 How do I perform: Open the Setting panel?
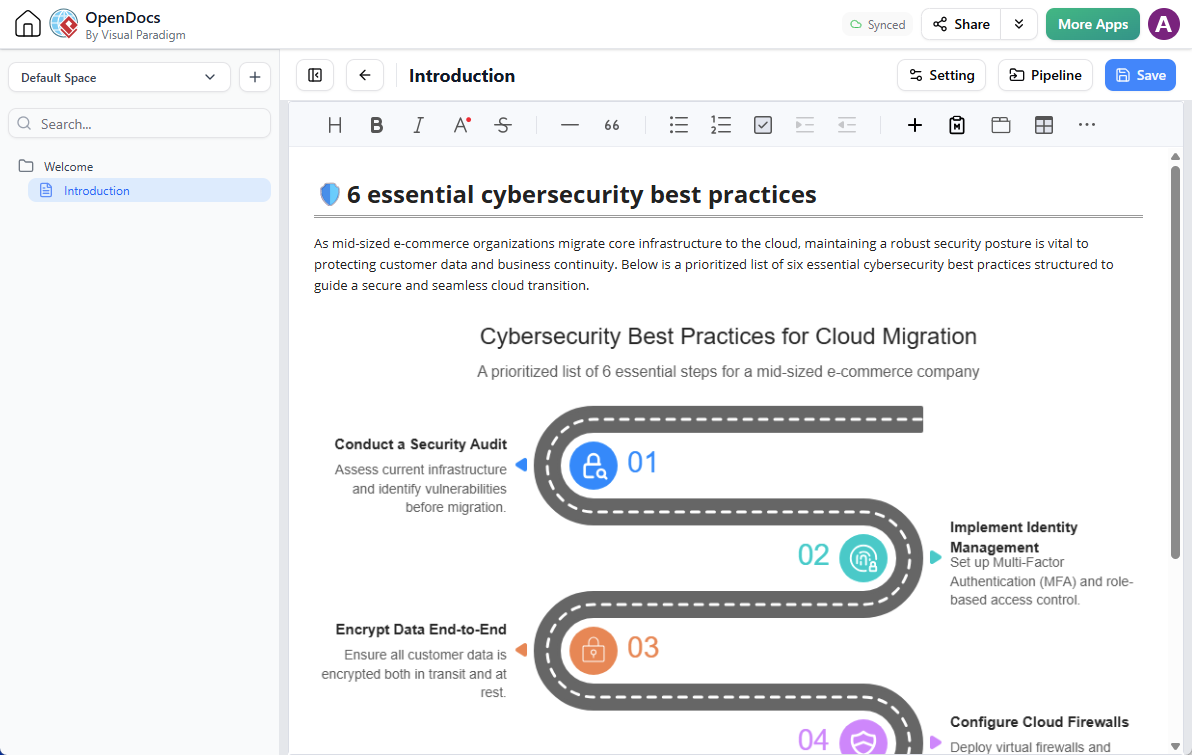click(x=941, y=75)
